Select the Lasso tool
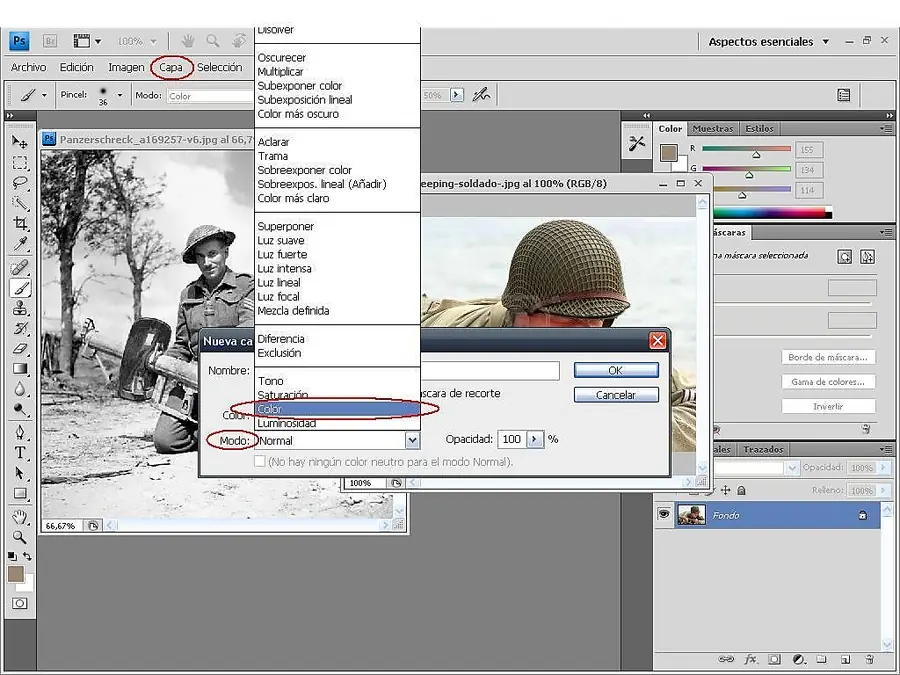 20,183
